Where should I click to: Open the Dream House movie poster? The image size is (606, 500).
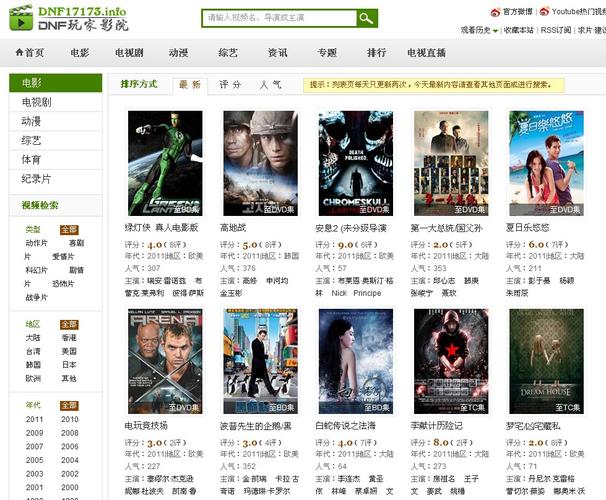(546, 361)
